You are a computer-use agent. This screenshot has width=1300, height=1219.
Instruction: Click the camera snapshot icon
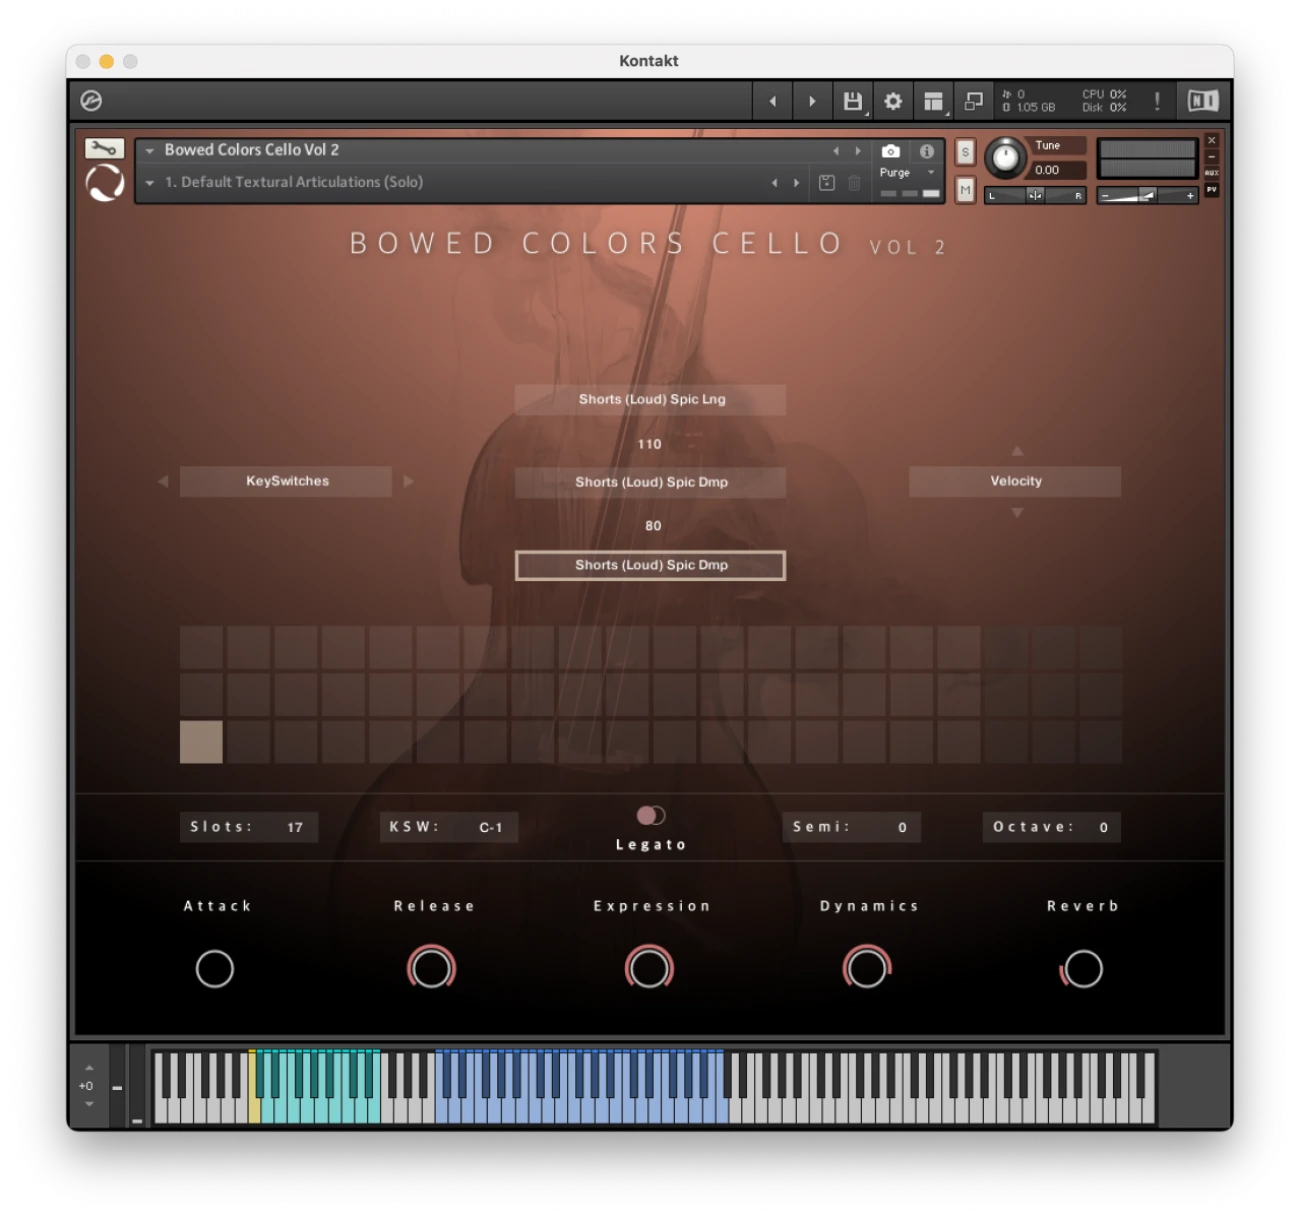pyautogui.click(x=890, y=151)
